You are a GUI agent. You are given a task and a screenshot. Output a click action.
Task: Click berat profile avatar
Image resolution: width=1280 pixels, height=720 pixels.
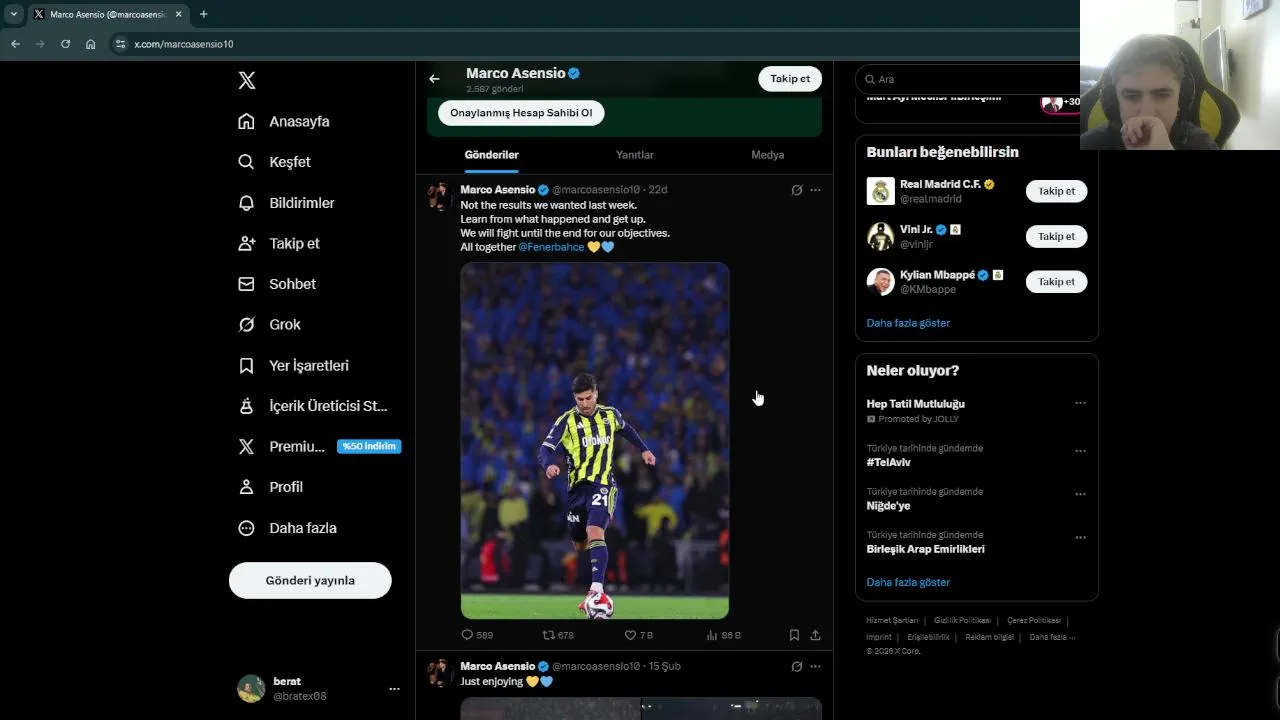(251, 688)
